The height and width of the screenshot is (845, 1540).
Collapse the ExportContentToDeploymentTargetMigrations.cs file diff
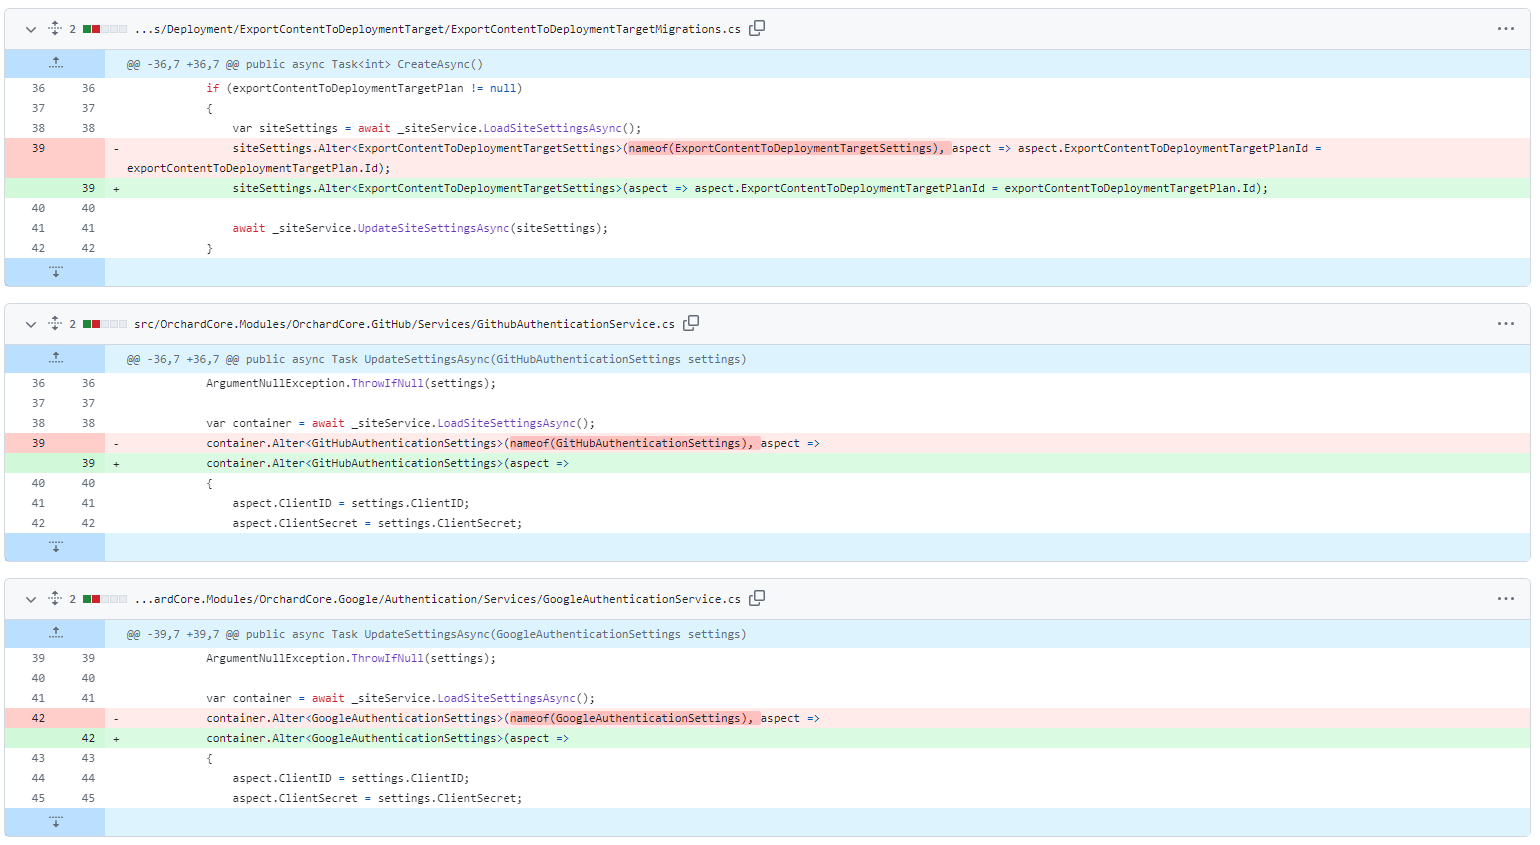31,29
